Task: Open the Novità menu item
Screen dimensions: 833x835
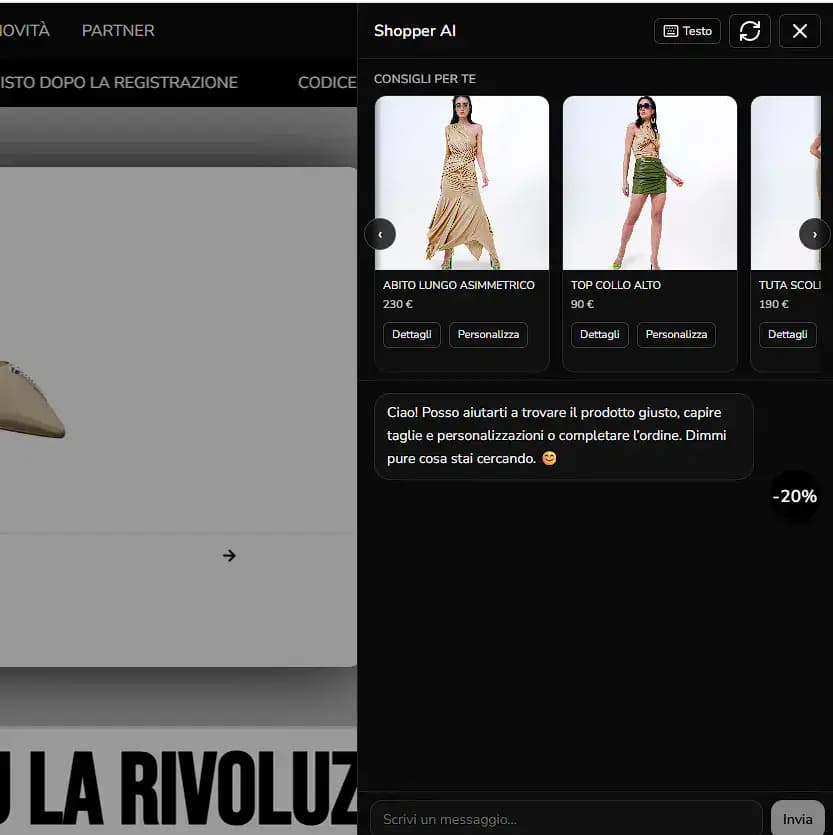Action: [x=24, y=31]
